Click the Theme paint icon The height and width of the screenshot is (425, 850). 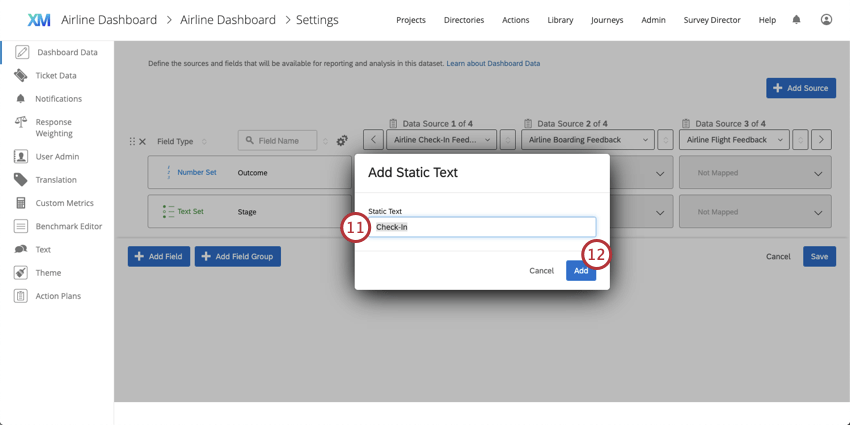pyautogui.click(x=21, y=272)
